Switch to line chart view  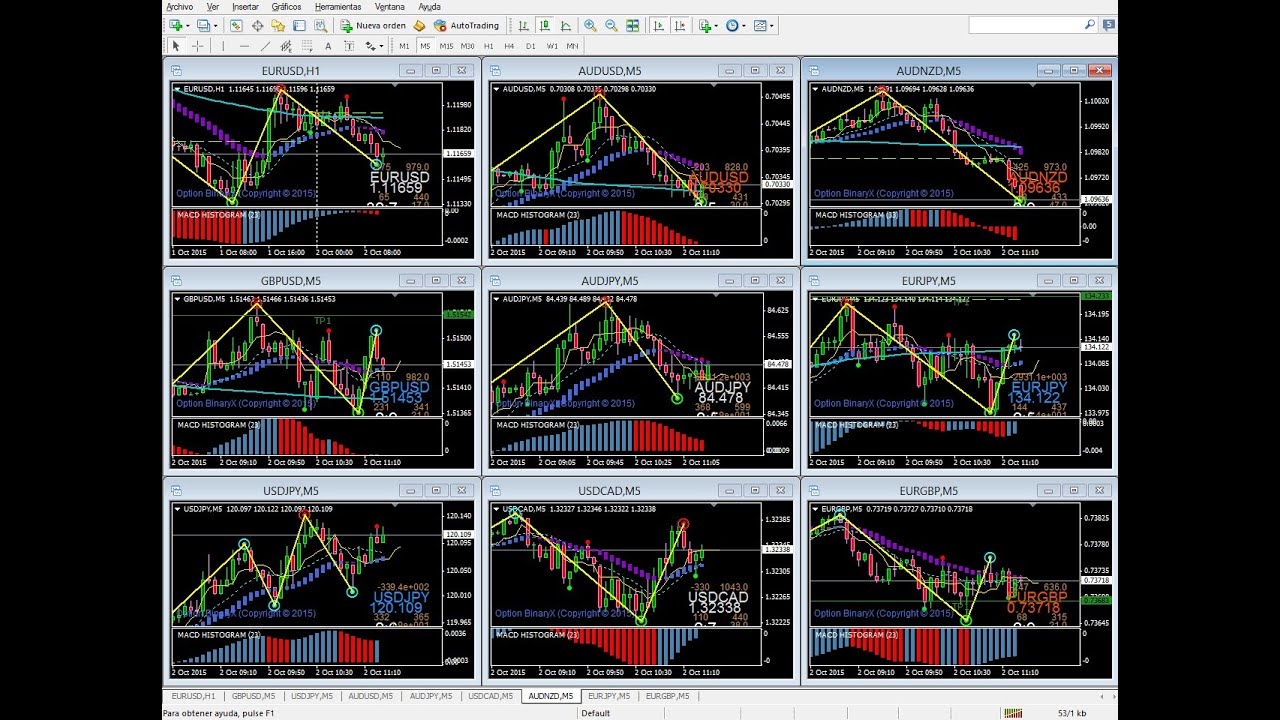pos(565,25)
